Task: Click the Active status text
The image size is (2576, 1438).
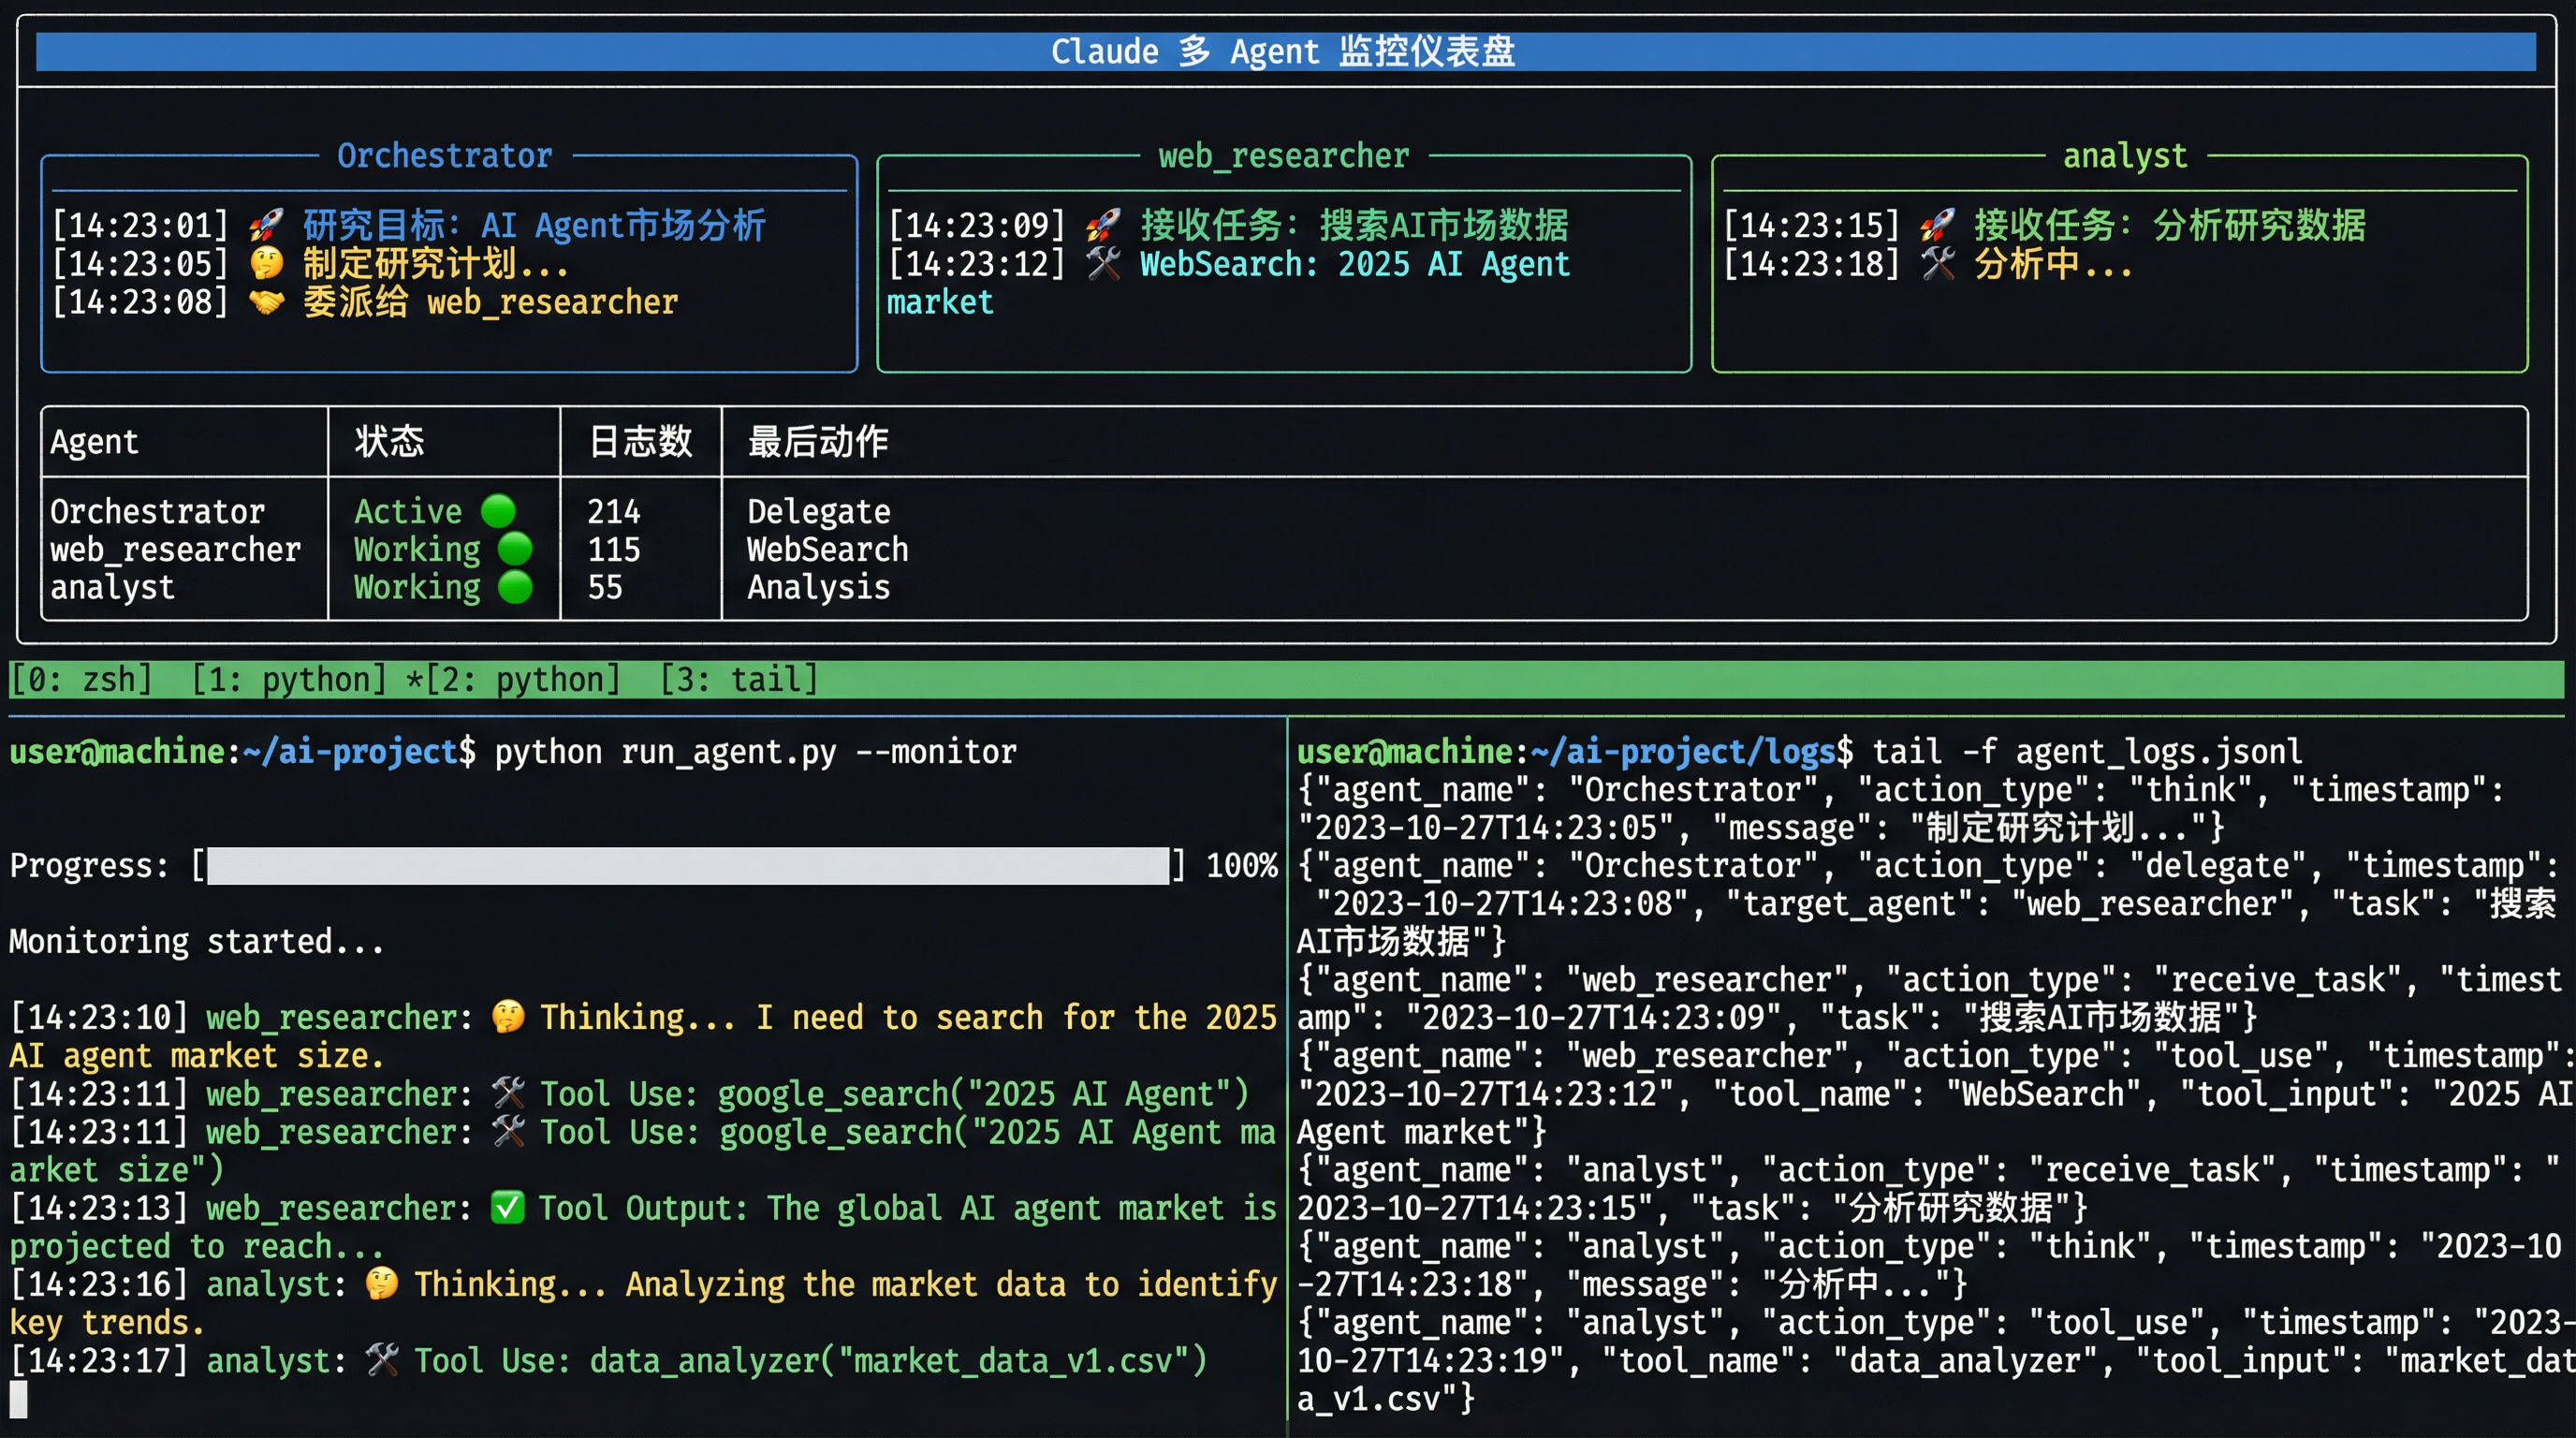Action: pyautogui.click(x=408, y=511)
